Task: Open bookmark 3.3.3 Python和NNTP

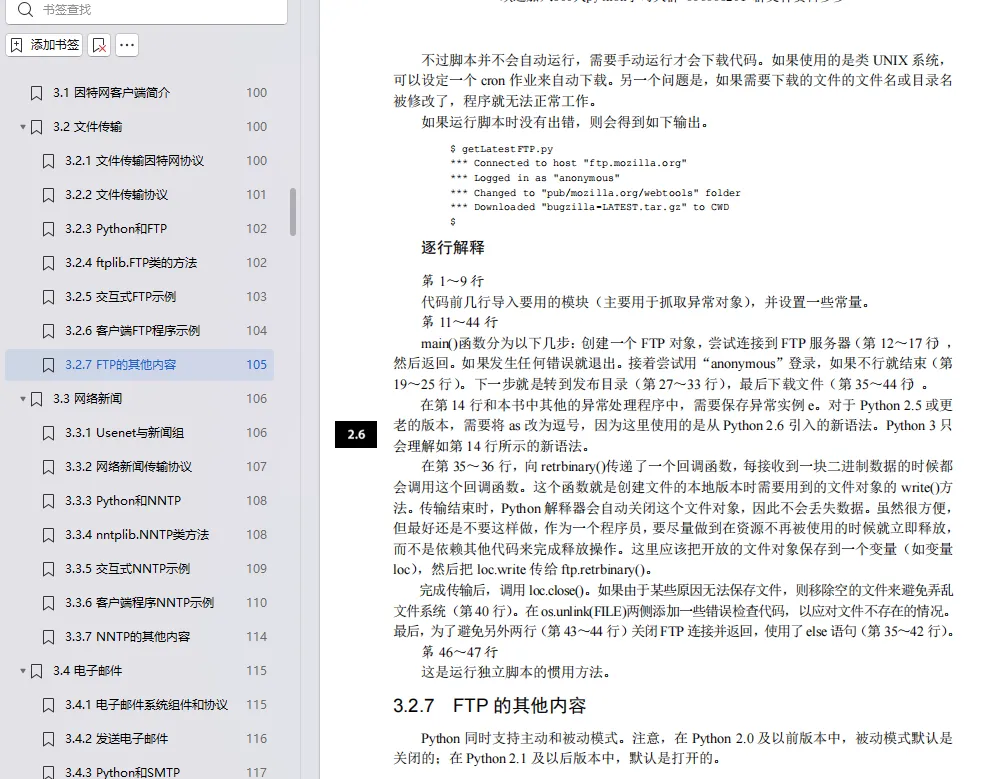Action: click(123, 501)
